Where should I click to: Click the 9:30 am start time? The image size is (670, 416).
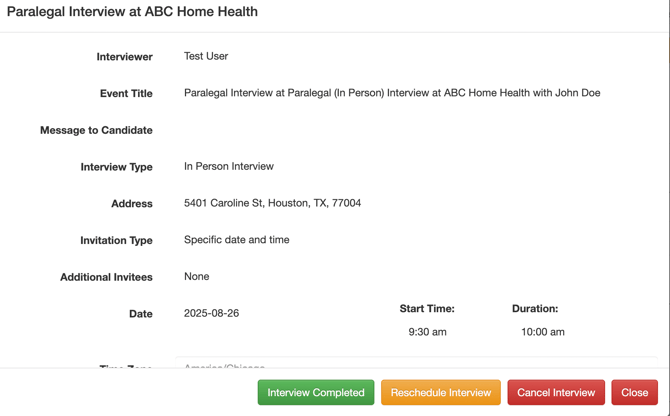click(427, 332)
